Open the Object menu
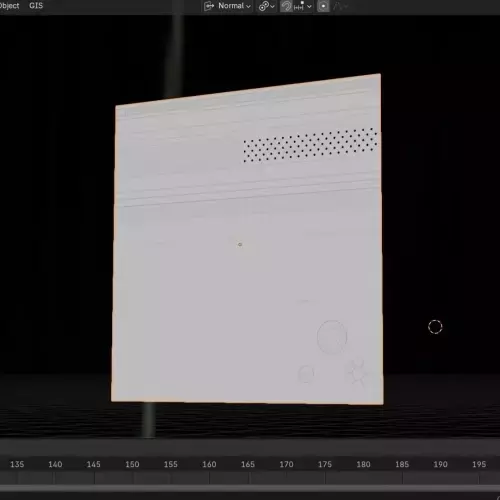Viewport: 500px width, 500px height. (10, 6)
